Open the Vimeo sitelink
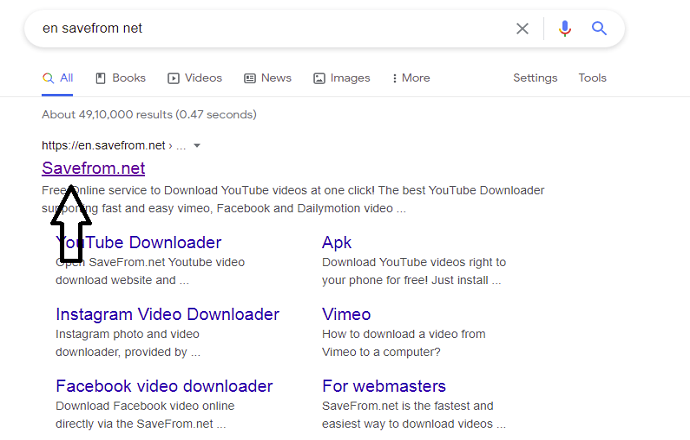 [x=346, y=314]
